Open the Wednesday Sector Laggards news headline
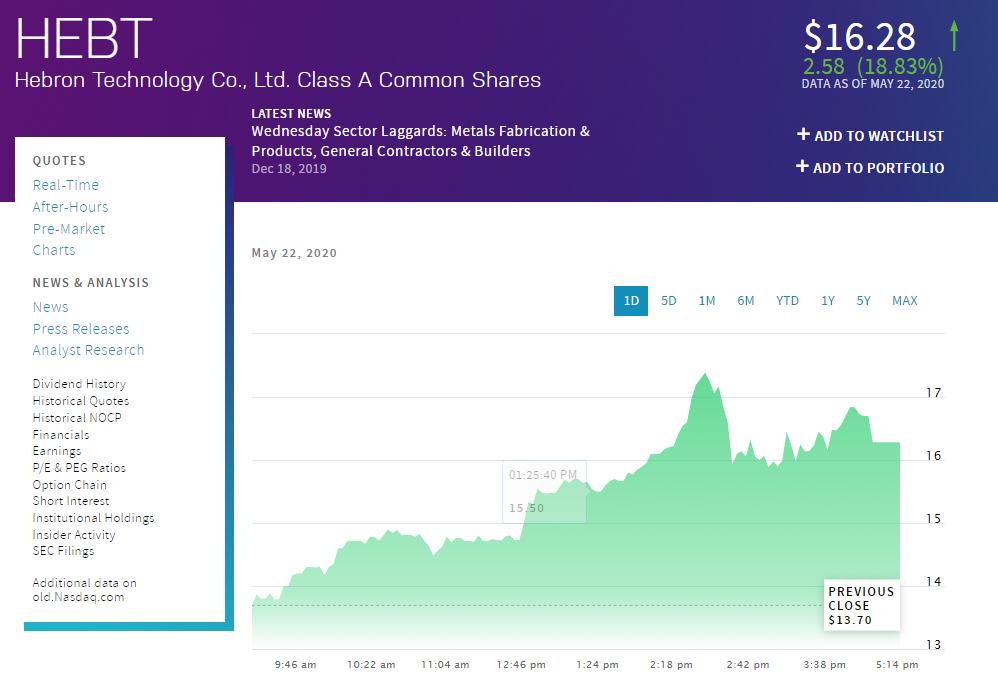Image resolution: width=998 pixels, height=692 pixels. (x=420, y=141)
